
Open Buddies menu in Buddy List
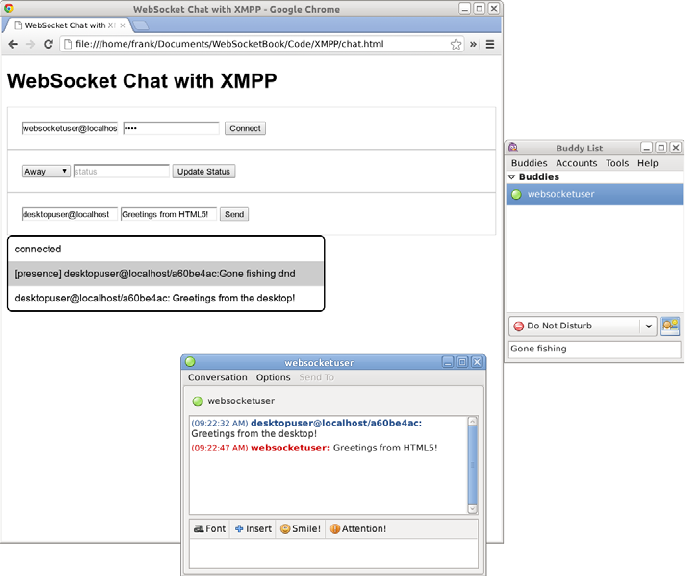point(529,163)
